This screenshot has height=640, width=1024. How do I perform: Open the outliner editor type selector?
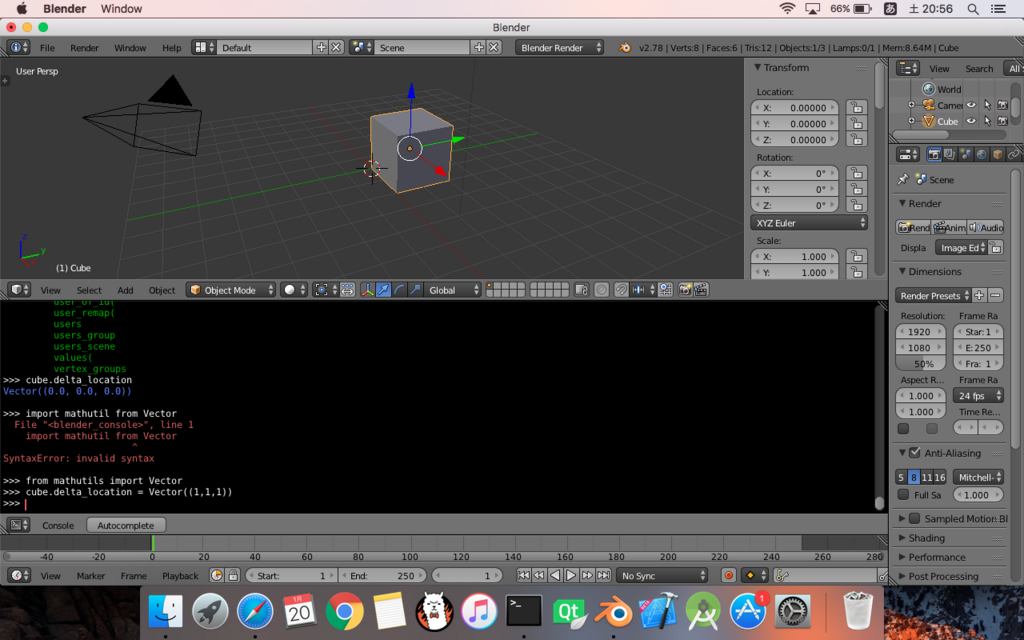click(x=908, y=68)
